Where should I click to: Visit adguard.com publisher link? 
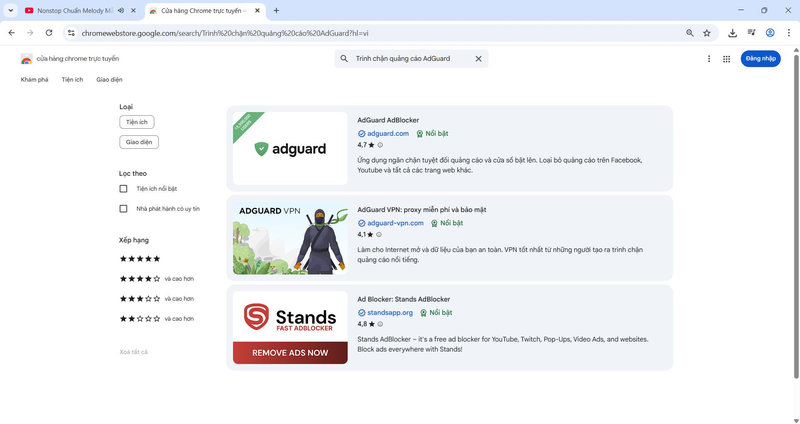[388, 134]
